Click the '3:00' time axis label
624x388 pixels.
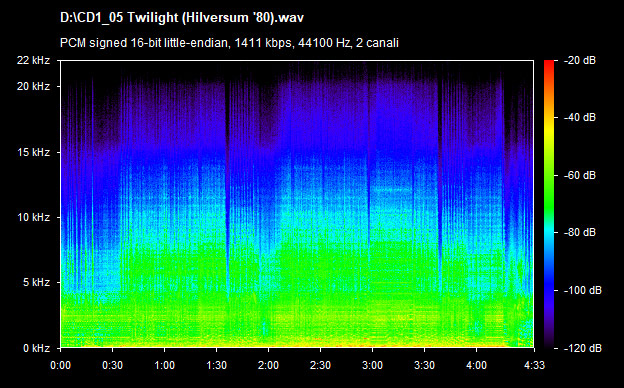(x=372, y=365)
